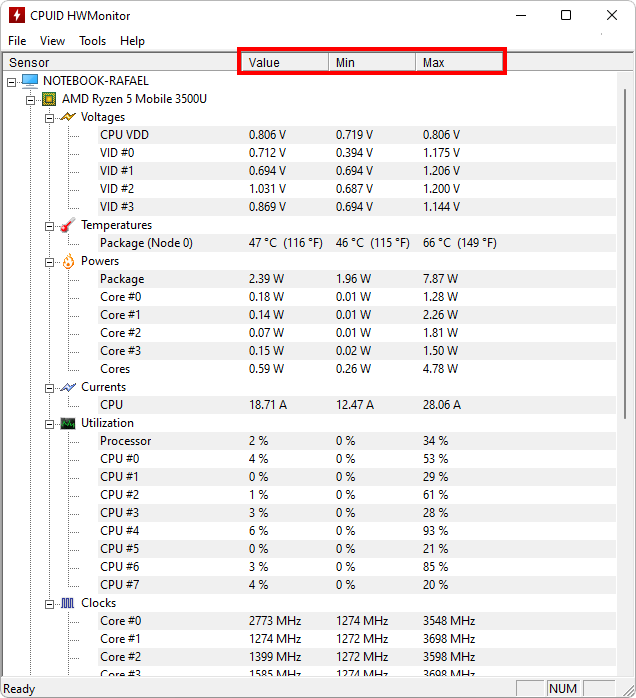Select the Powers Core #1 row
Screen dimensions: 636x698
click(x=357, y=315)
